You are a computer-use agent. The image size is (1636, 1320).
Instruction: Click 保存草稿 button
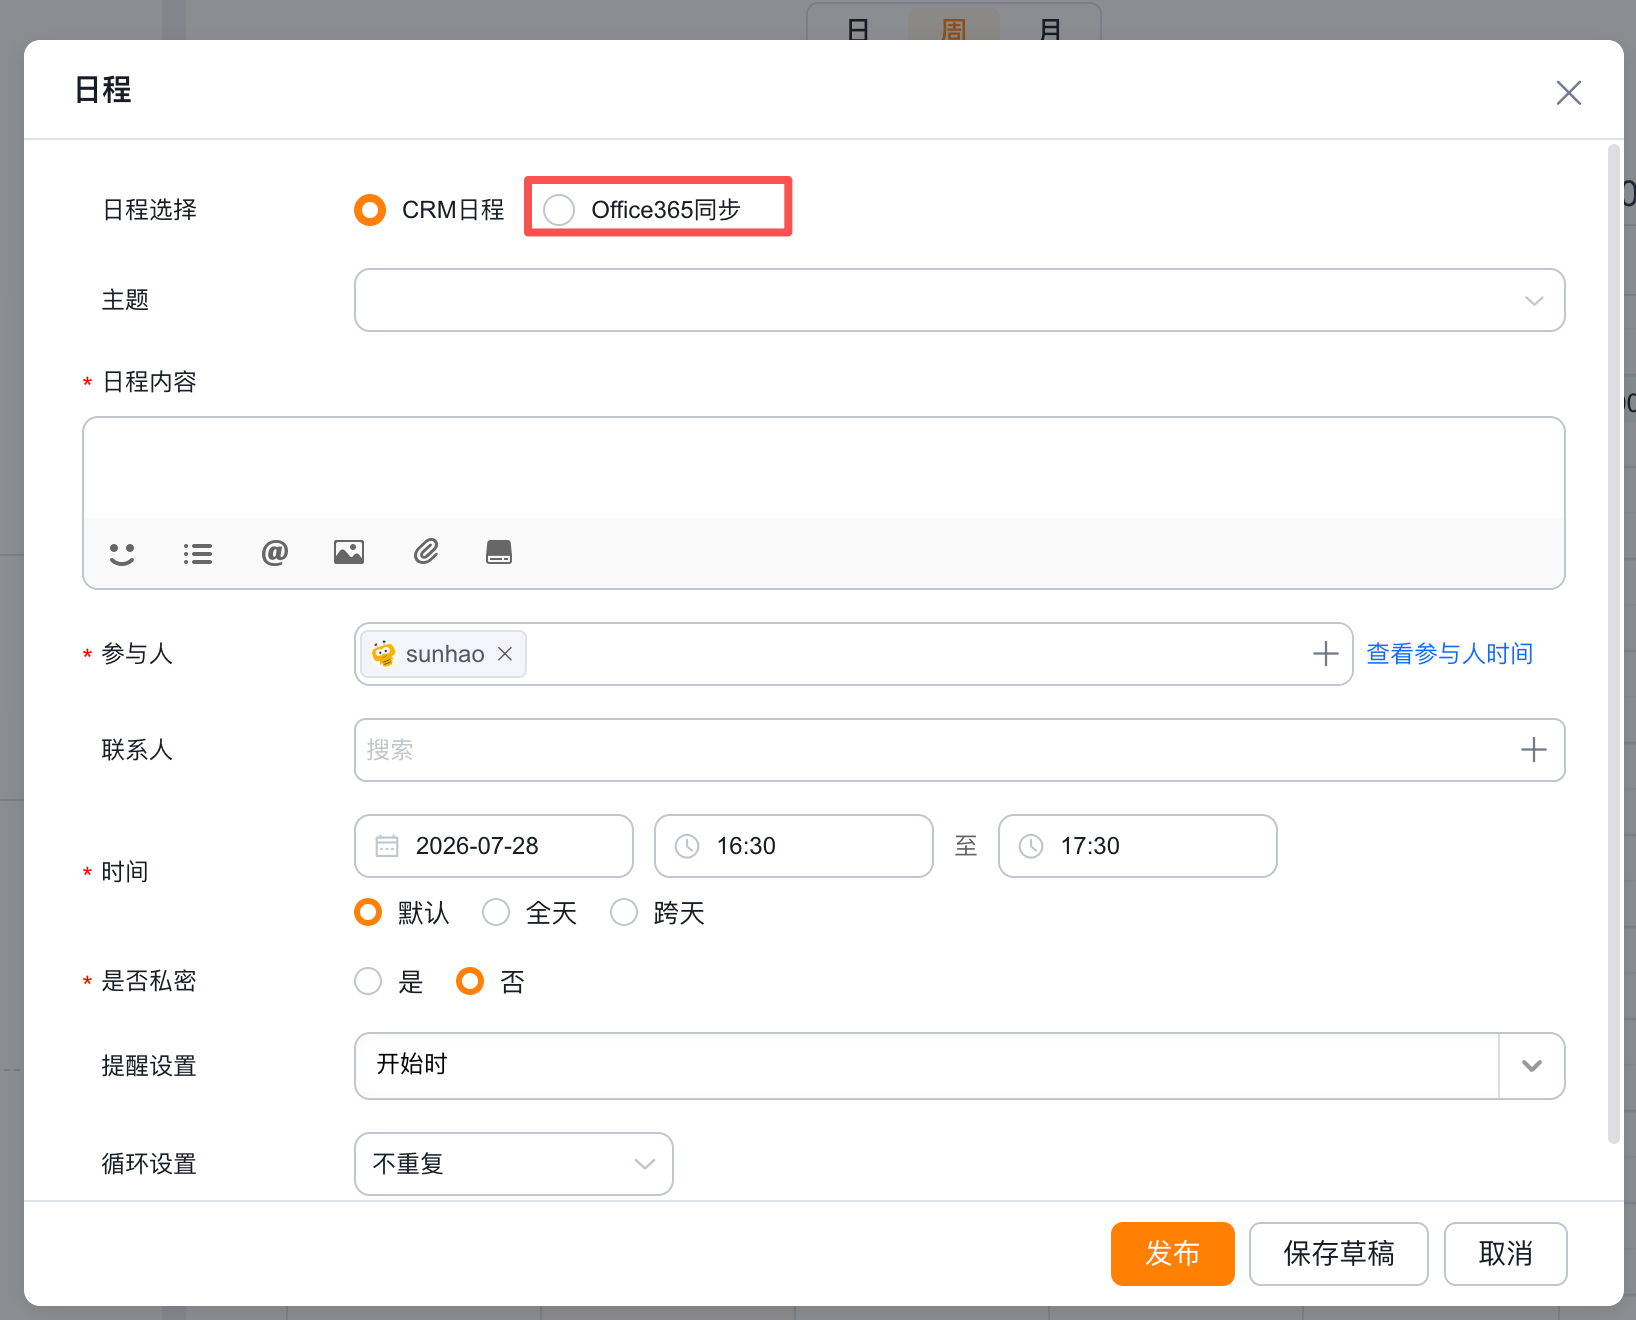tap(1339, 1254)
